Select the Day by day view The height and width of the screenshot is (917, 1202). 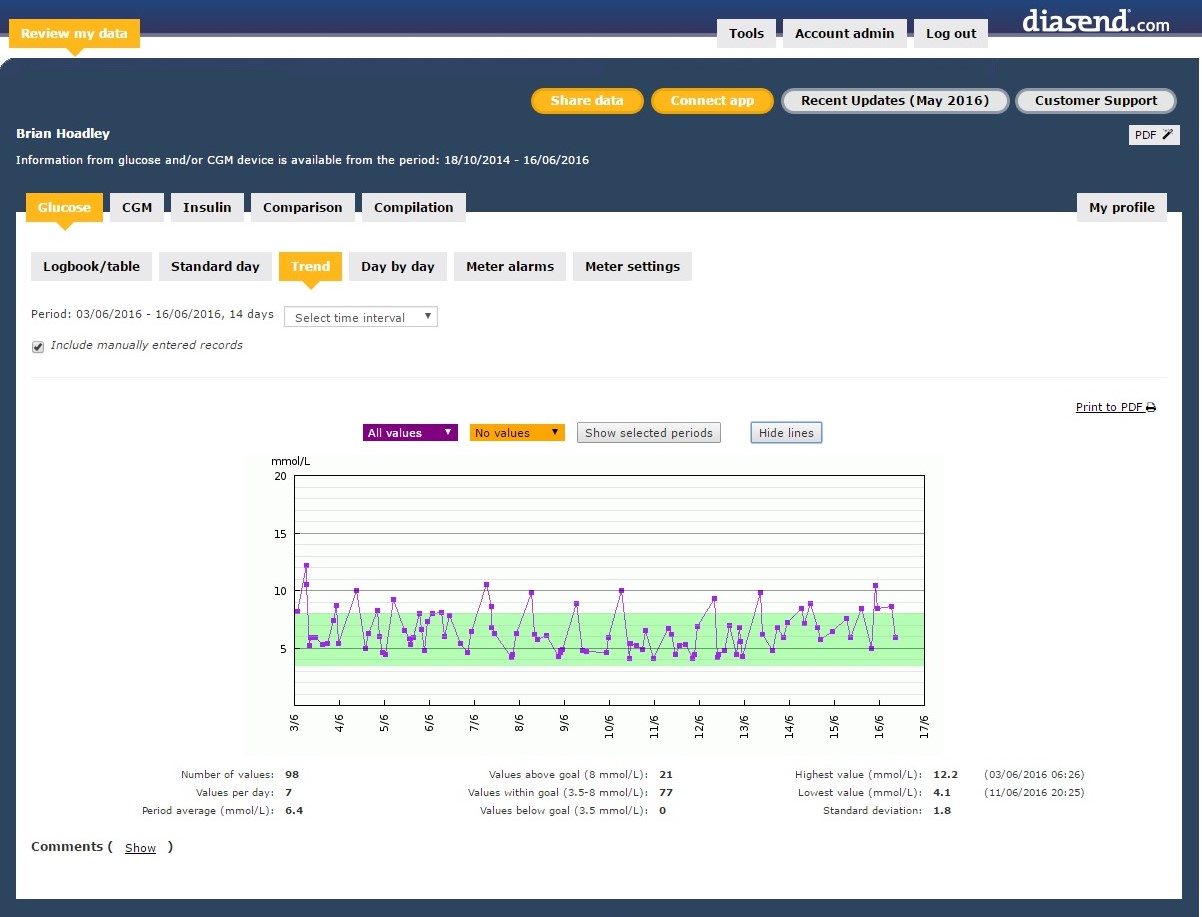(x=398, y=266)
